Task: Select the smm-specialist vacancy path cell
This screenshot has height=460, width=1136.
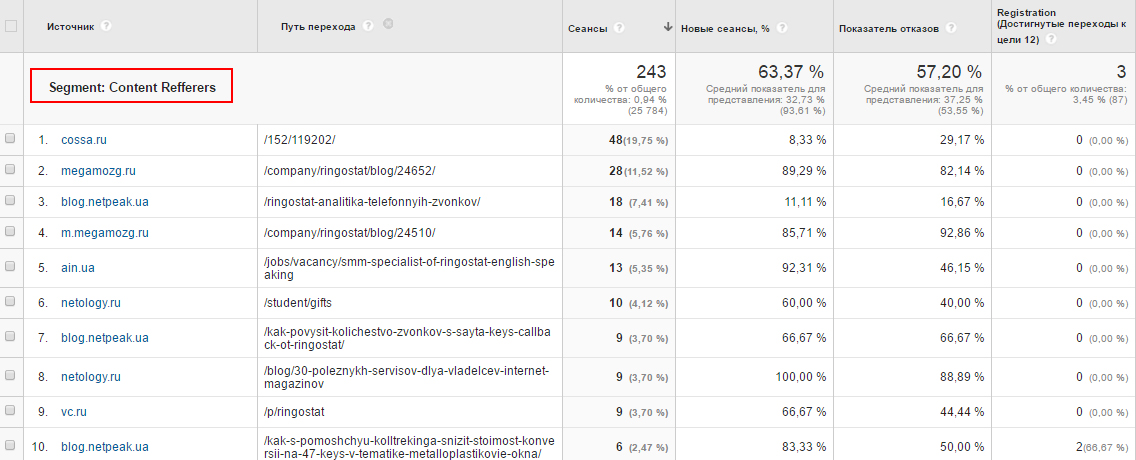Action: tap(410, 268)
